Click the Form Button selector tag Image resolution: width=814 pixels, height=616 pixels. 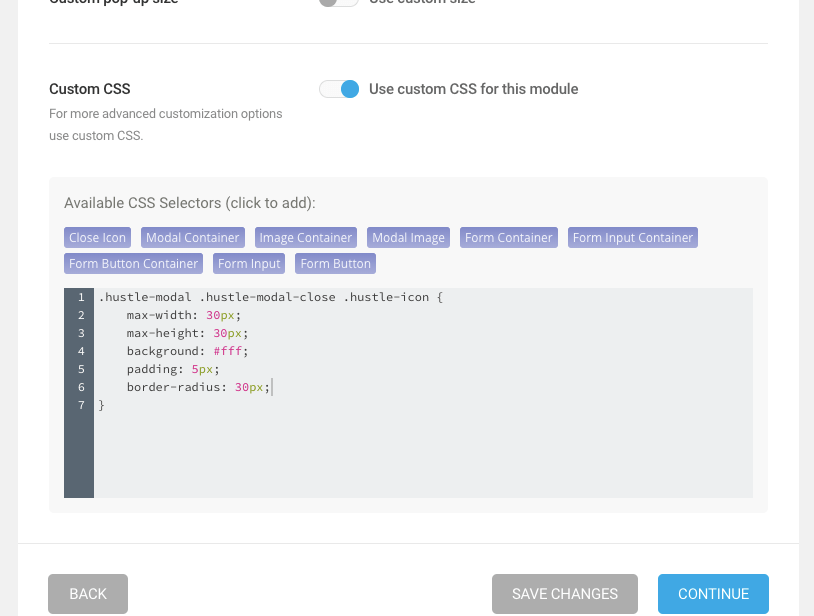coord(335,264)
